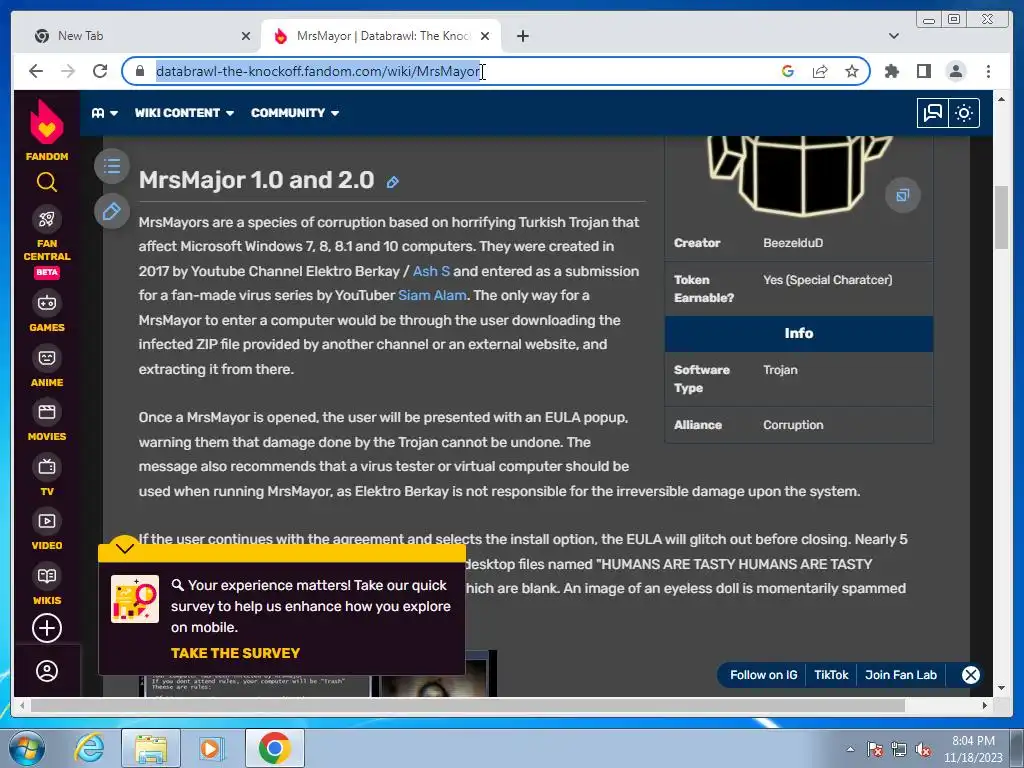Screen dimensions: 1024x768
Task: Click the muted volume tray icon
Action: 923,750
